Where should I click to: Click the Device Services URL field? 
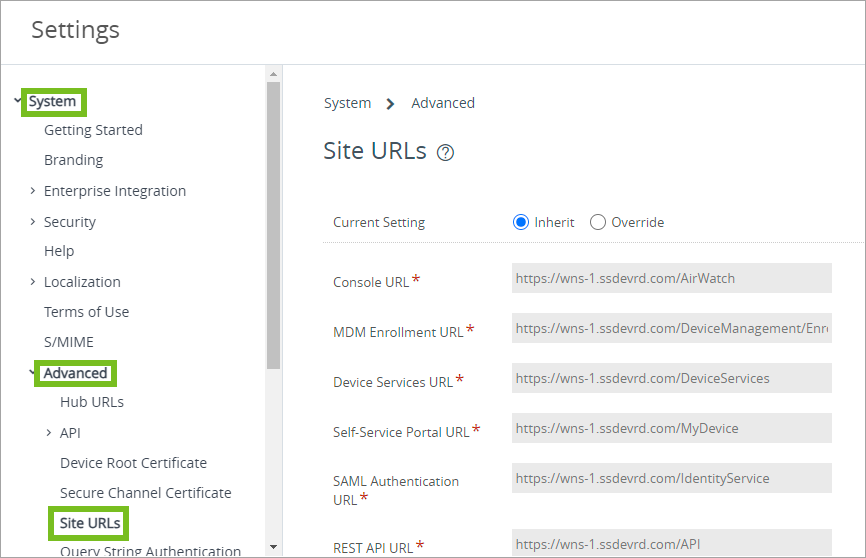point(672,378)
